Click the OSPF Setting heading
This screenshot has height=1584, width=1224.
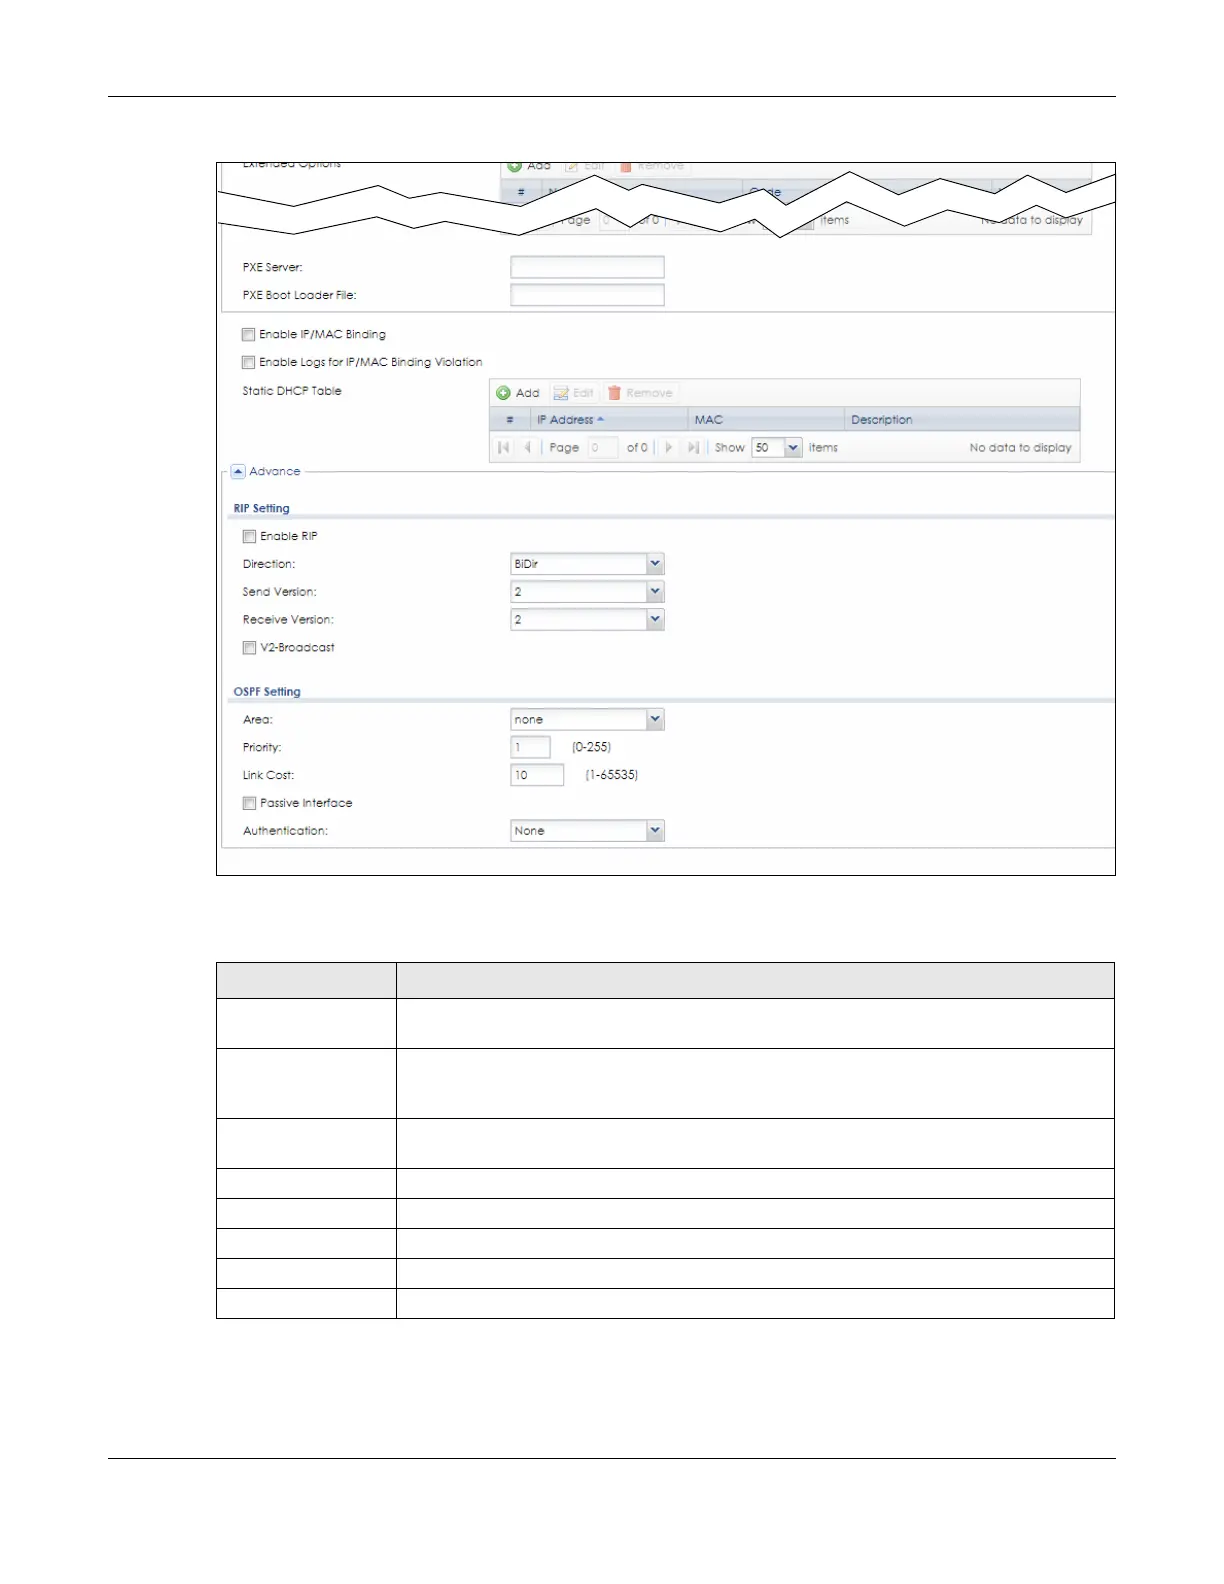point(267,692)
